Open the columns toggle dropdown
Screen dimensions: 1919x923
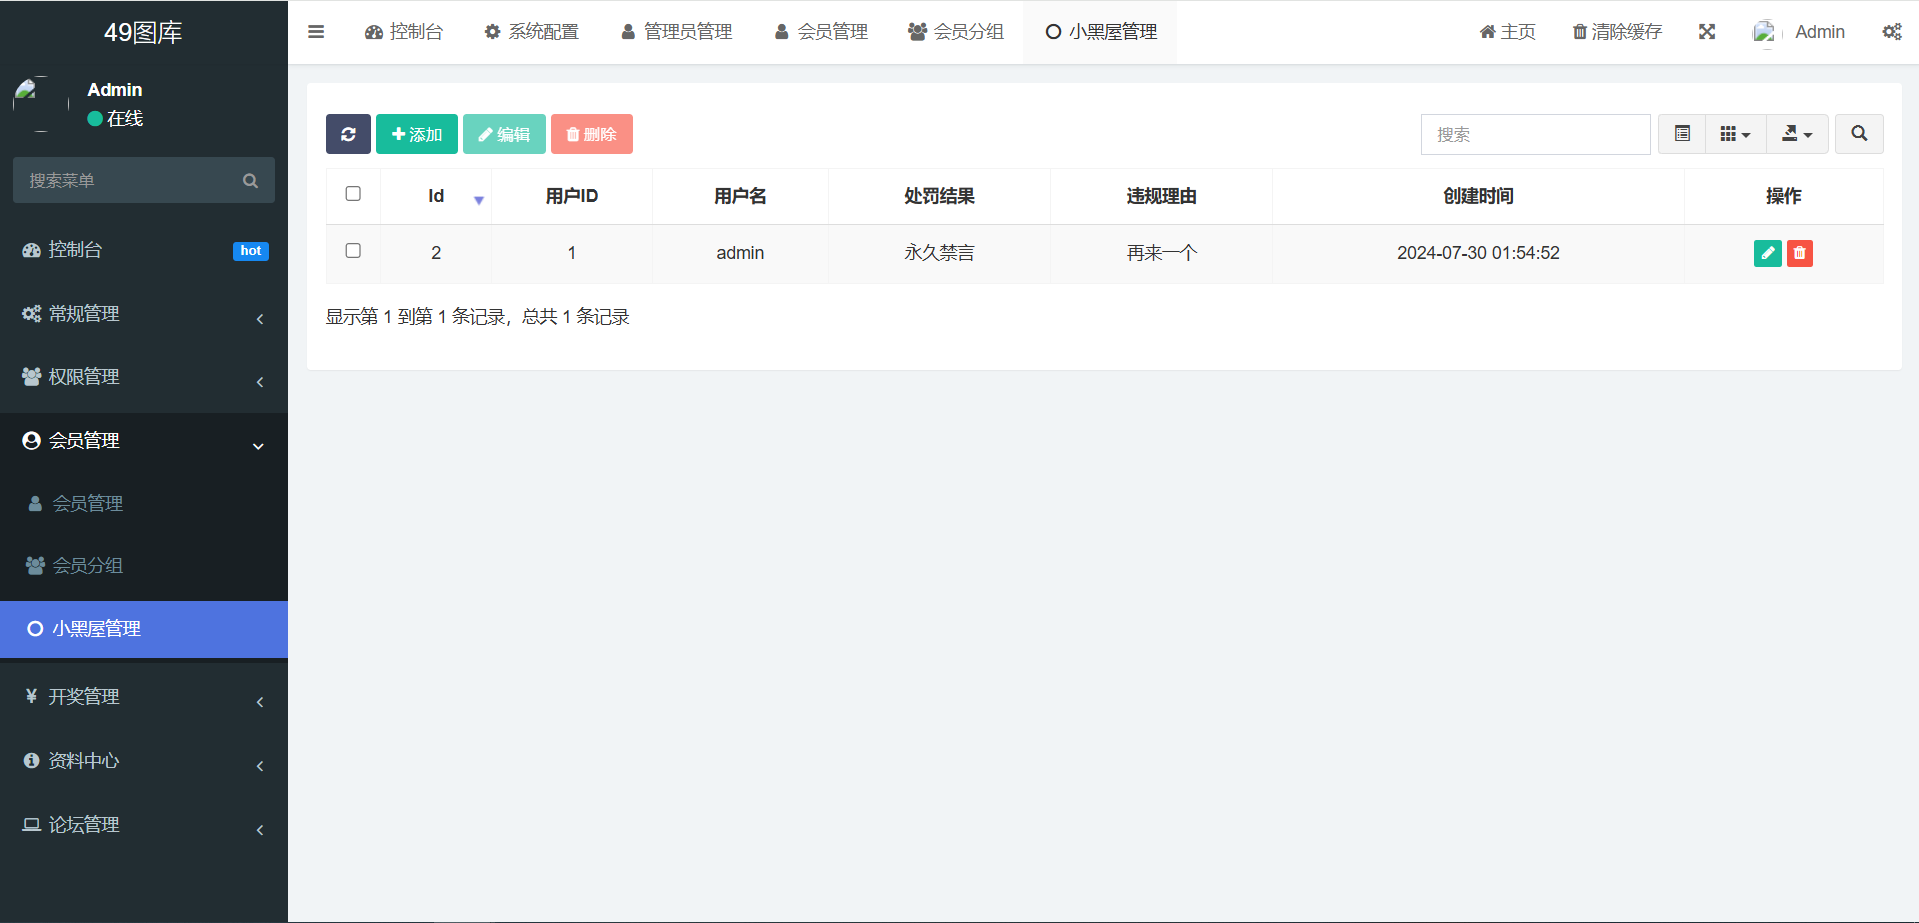click(1735, 134)
